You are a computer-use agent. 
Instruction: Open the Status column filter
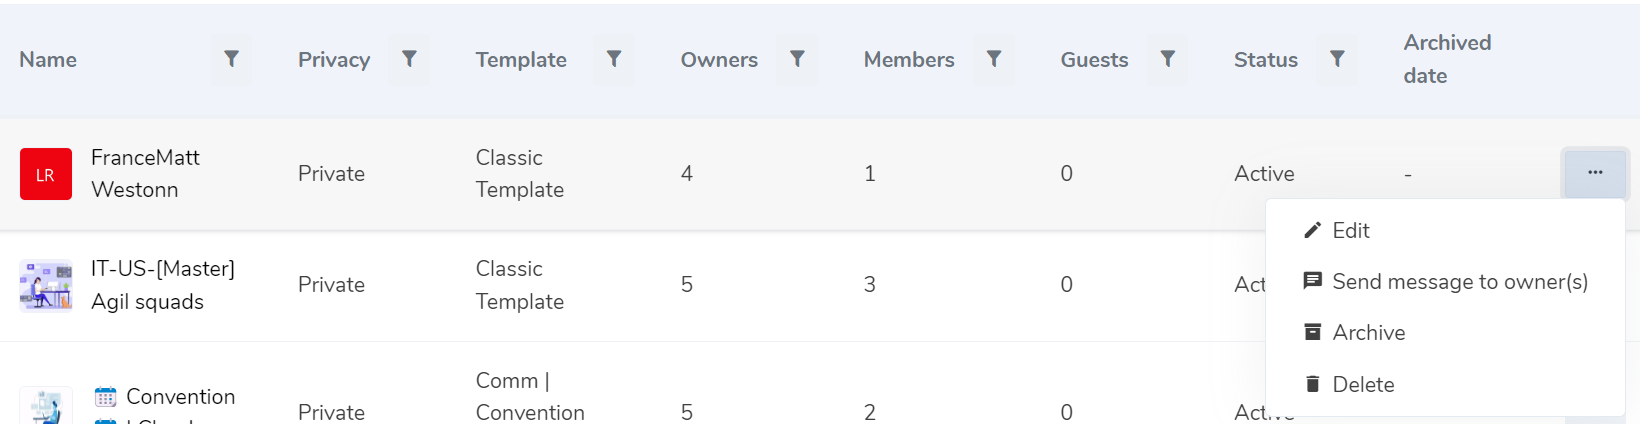[1337, 59]
